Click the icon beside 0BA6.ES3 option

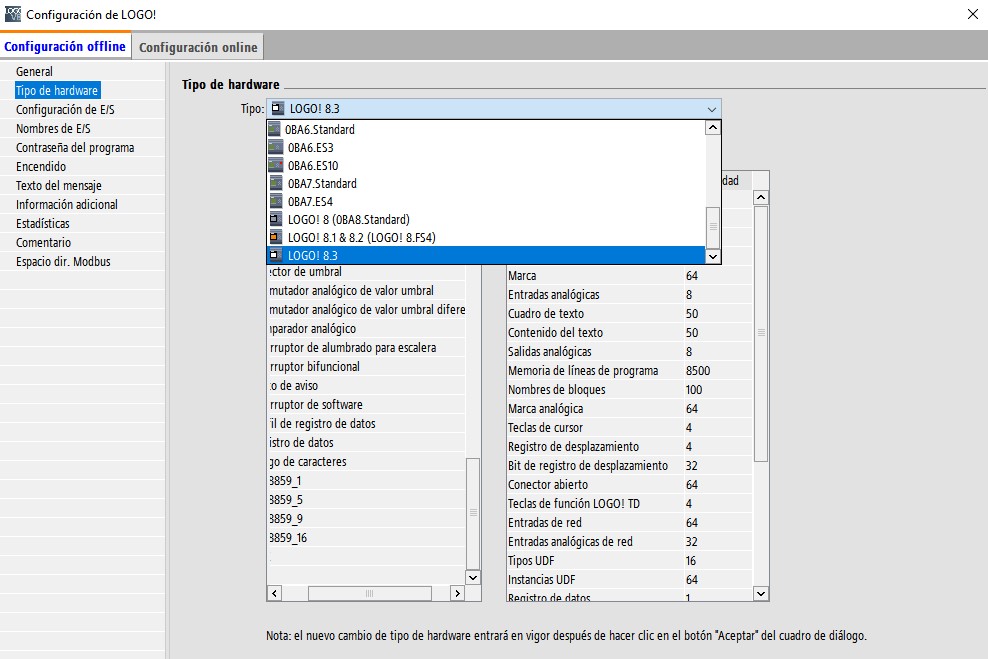pos(275,147)
